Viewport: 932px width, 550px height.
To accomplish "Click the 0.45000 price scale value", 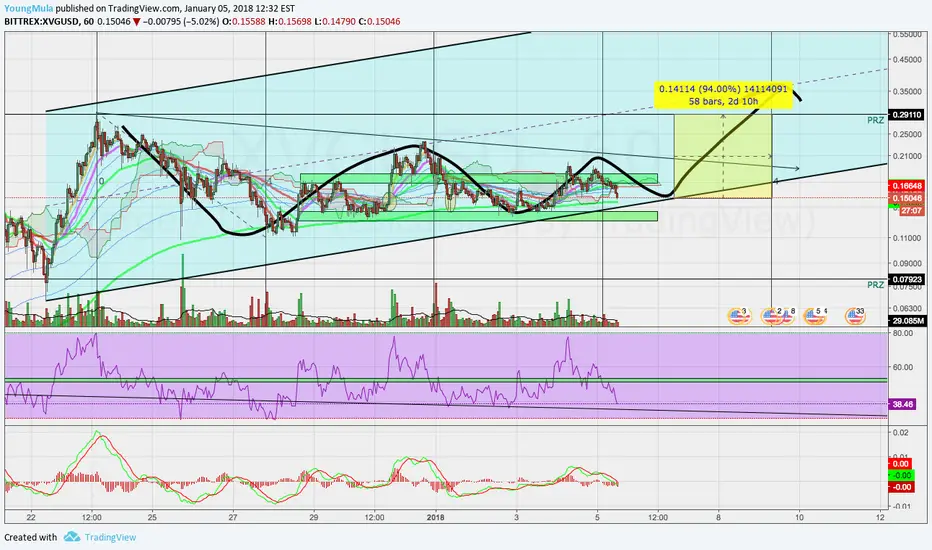I will [907, 59].
